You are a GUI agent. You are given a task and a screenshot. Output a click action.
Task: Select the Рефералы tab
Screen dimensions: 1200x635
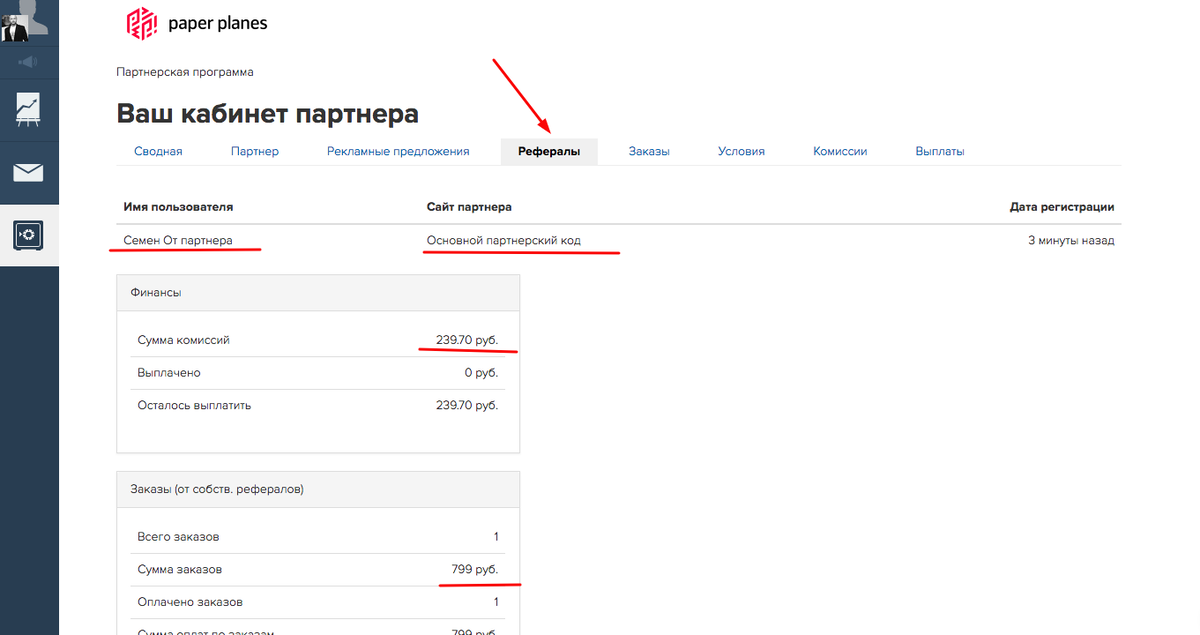549,151
